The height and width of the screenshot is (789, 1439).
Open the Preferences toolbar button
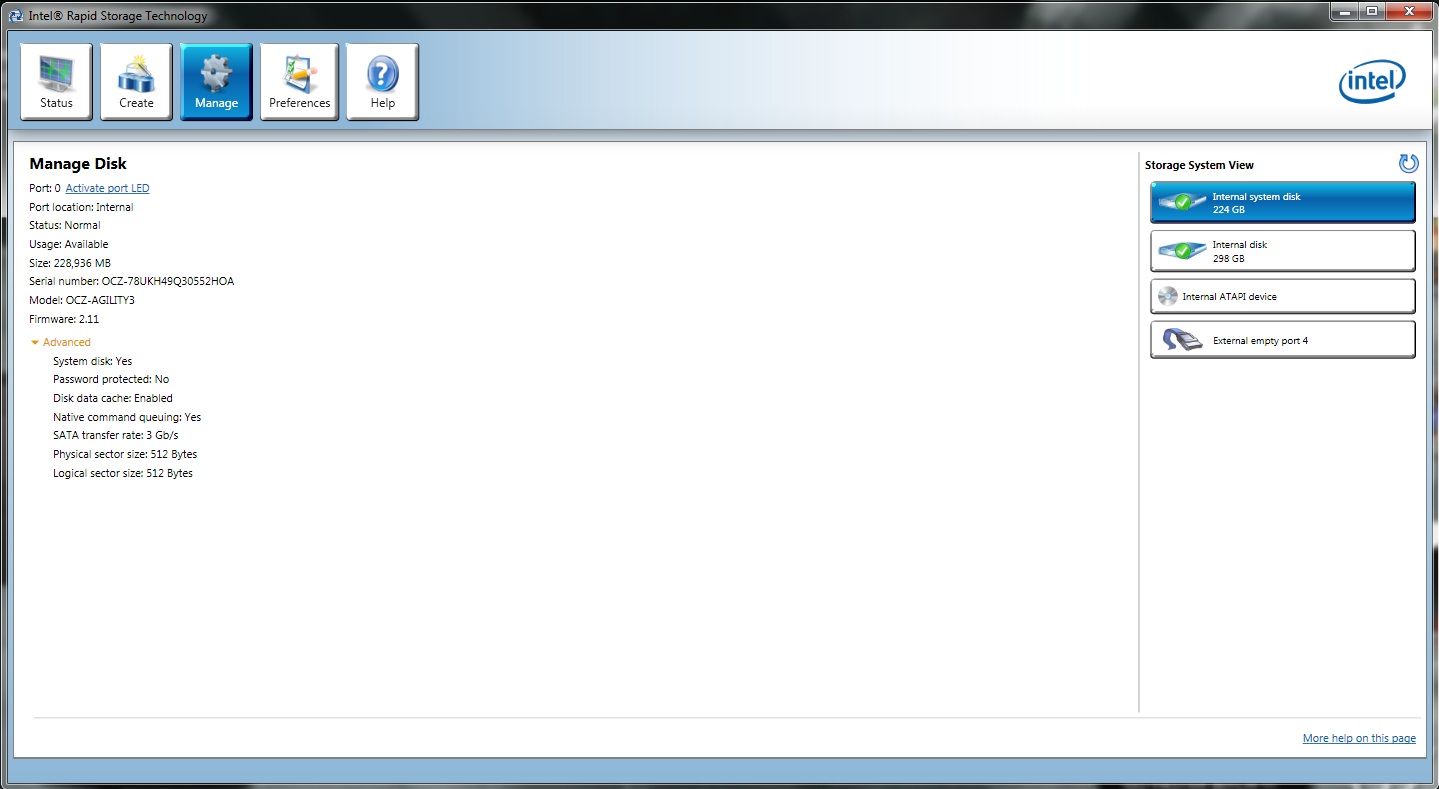tap(299, 81)
